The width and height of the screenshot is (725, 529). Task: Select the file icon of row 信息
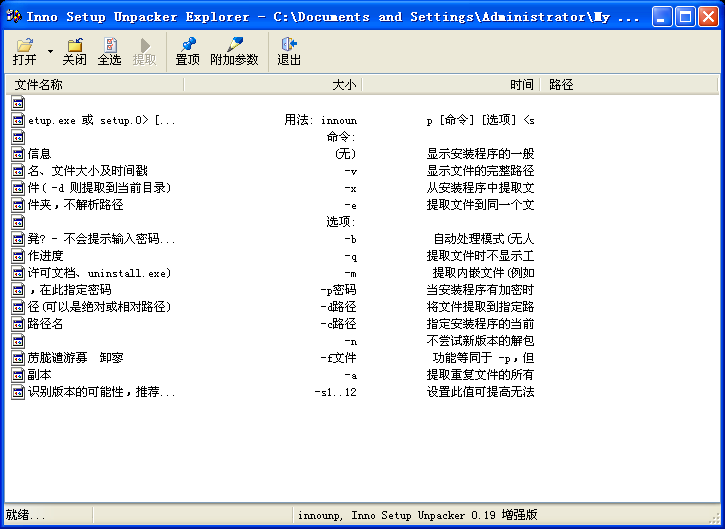pos(18,154)
